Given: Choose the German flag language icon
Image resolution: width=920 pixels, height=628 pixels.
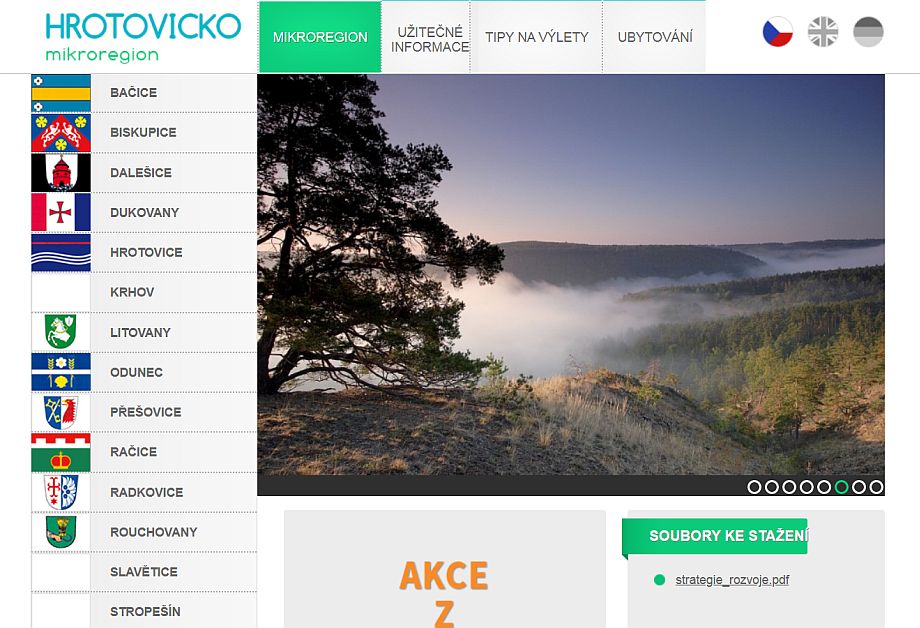Looking at the screenshot, I should pyautogui.click(x=868, y=32).
